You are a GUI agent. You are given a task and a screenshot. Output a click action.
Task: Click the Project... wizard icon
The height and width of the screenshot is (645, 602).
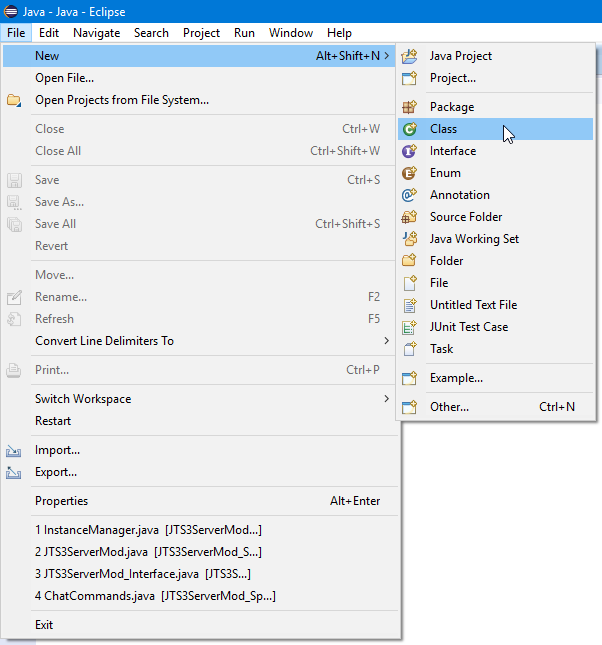pyautogui.click(x=409, y=78)
